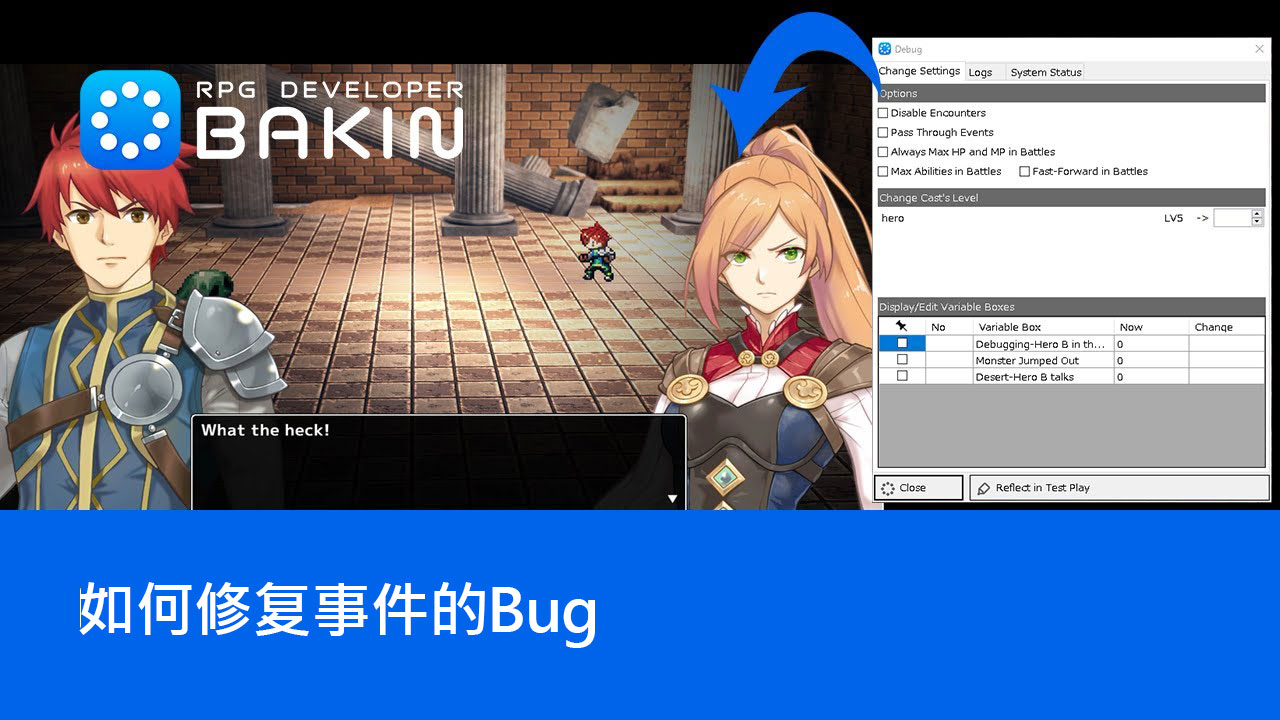Toggle Pass Through Events option

pos(883,132)
